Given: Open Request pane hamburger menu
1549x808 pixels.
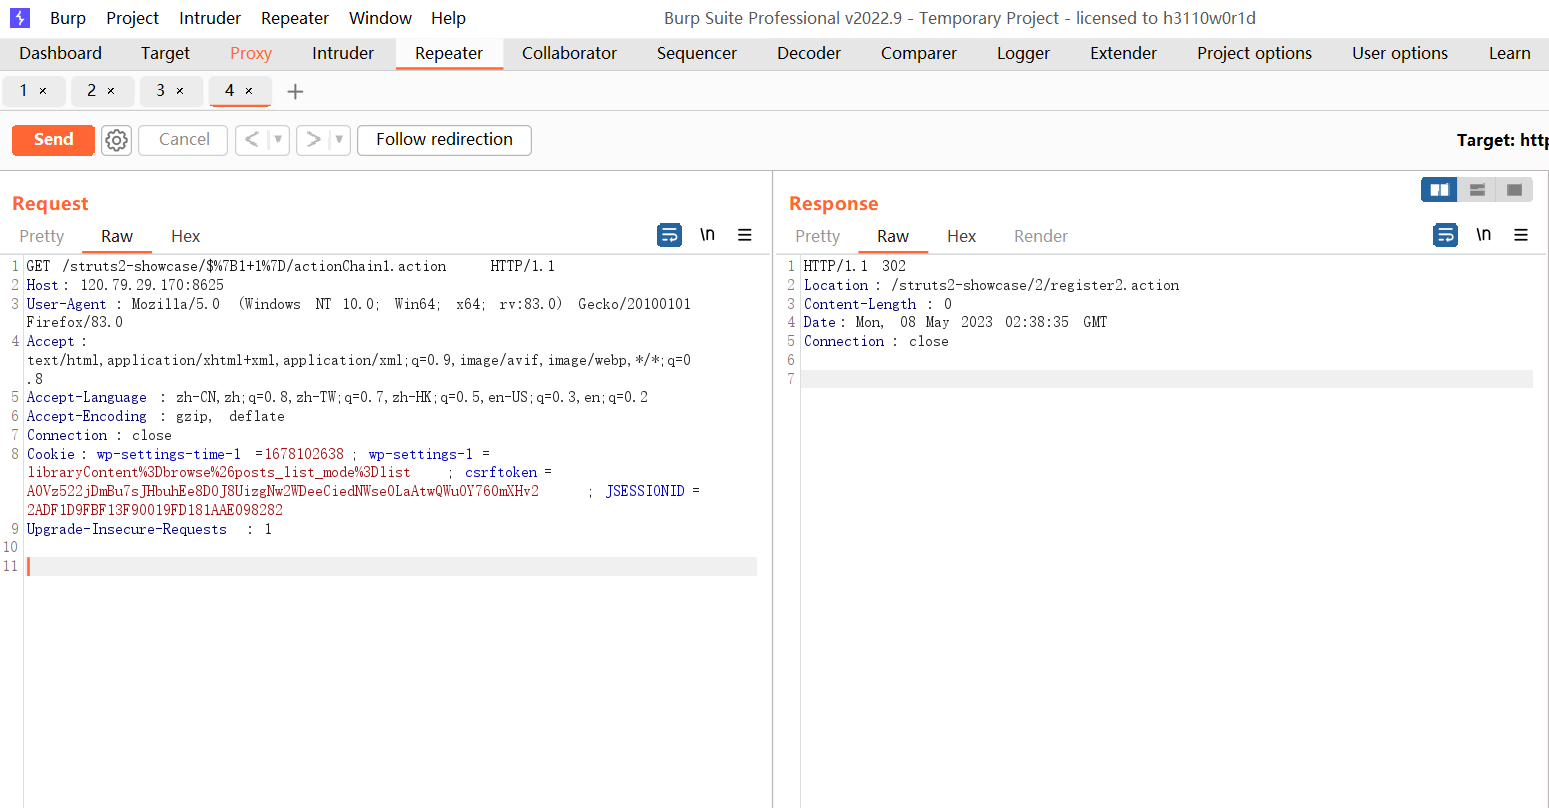Looking at the screenshot, I should point(745,235).
